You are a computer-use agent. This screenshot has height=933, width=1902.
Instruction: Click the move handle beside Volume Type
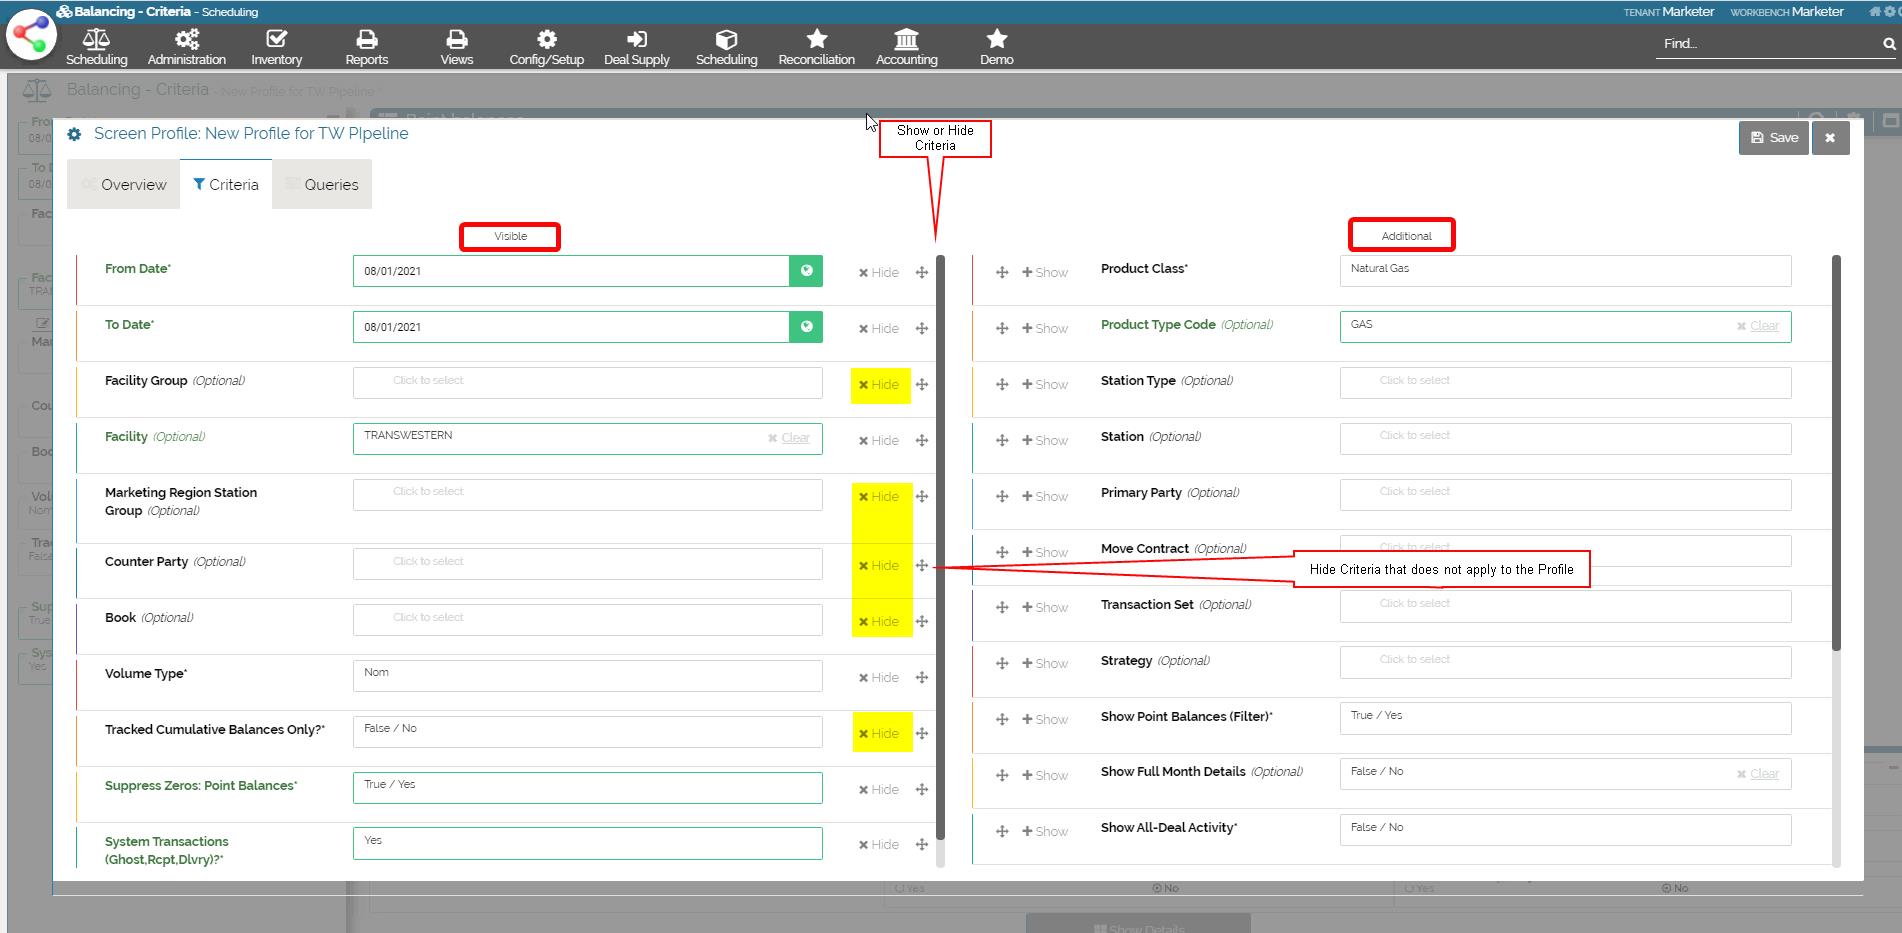pyautogui.click(x=922, y=678)
